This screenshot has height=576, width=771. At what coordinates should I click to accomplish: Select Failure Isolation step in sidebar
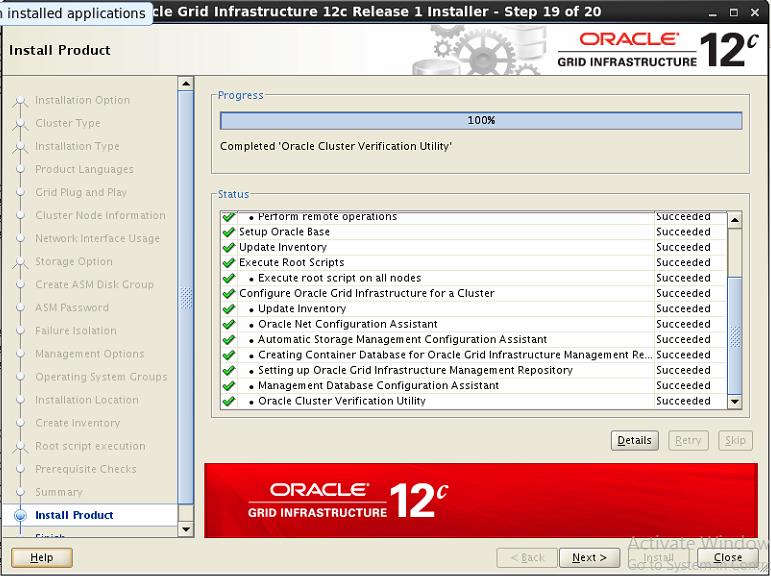76,331
